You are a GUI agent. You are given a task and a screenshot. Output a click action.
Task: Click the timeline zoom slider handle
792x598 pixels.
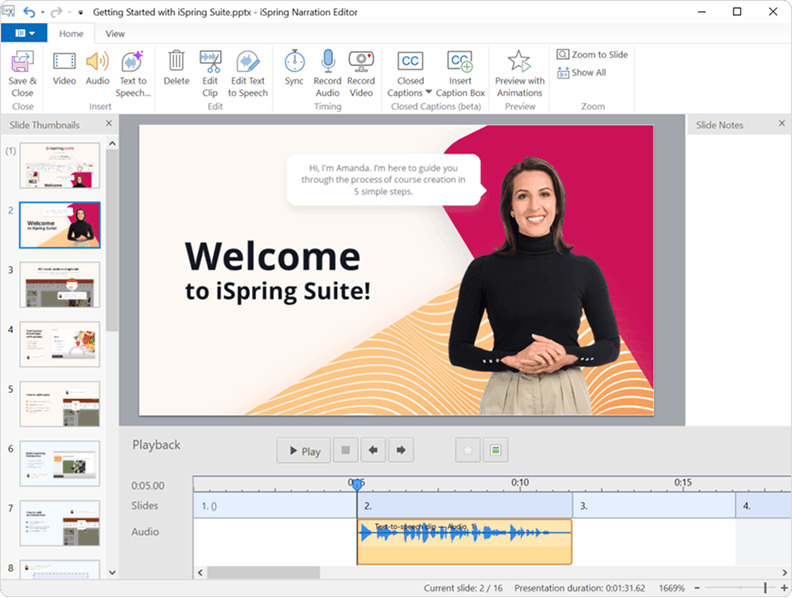766,588
